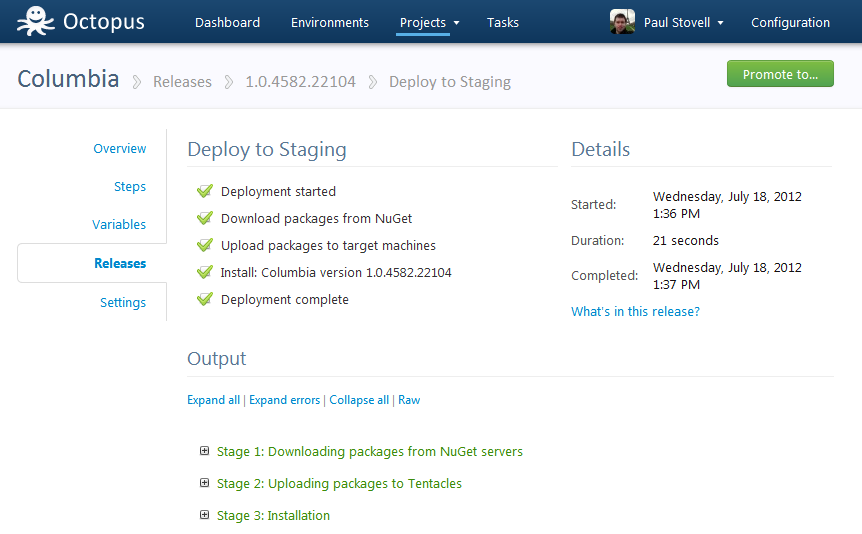The height and width of the screenshot is (534, 862).
Task: Open the Configuration menu item
Action: tap(791, 23)
